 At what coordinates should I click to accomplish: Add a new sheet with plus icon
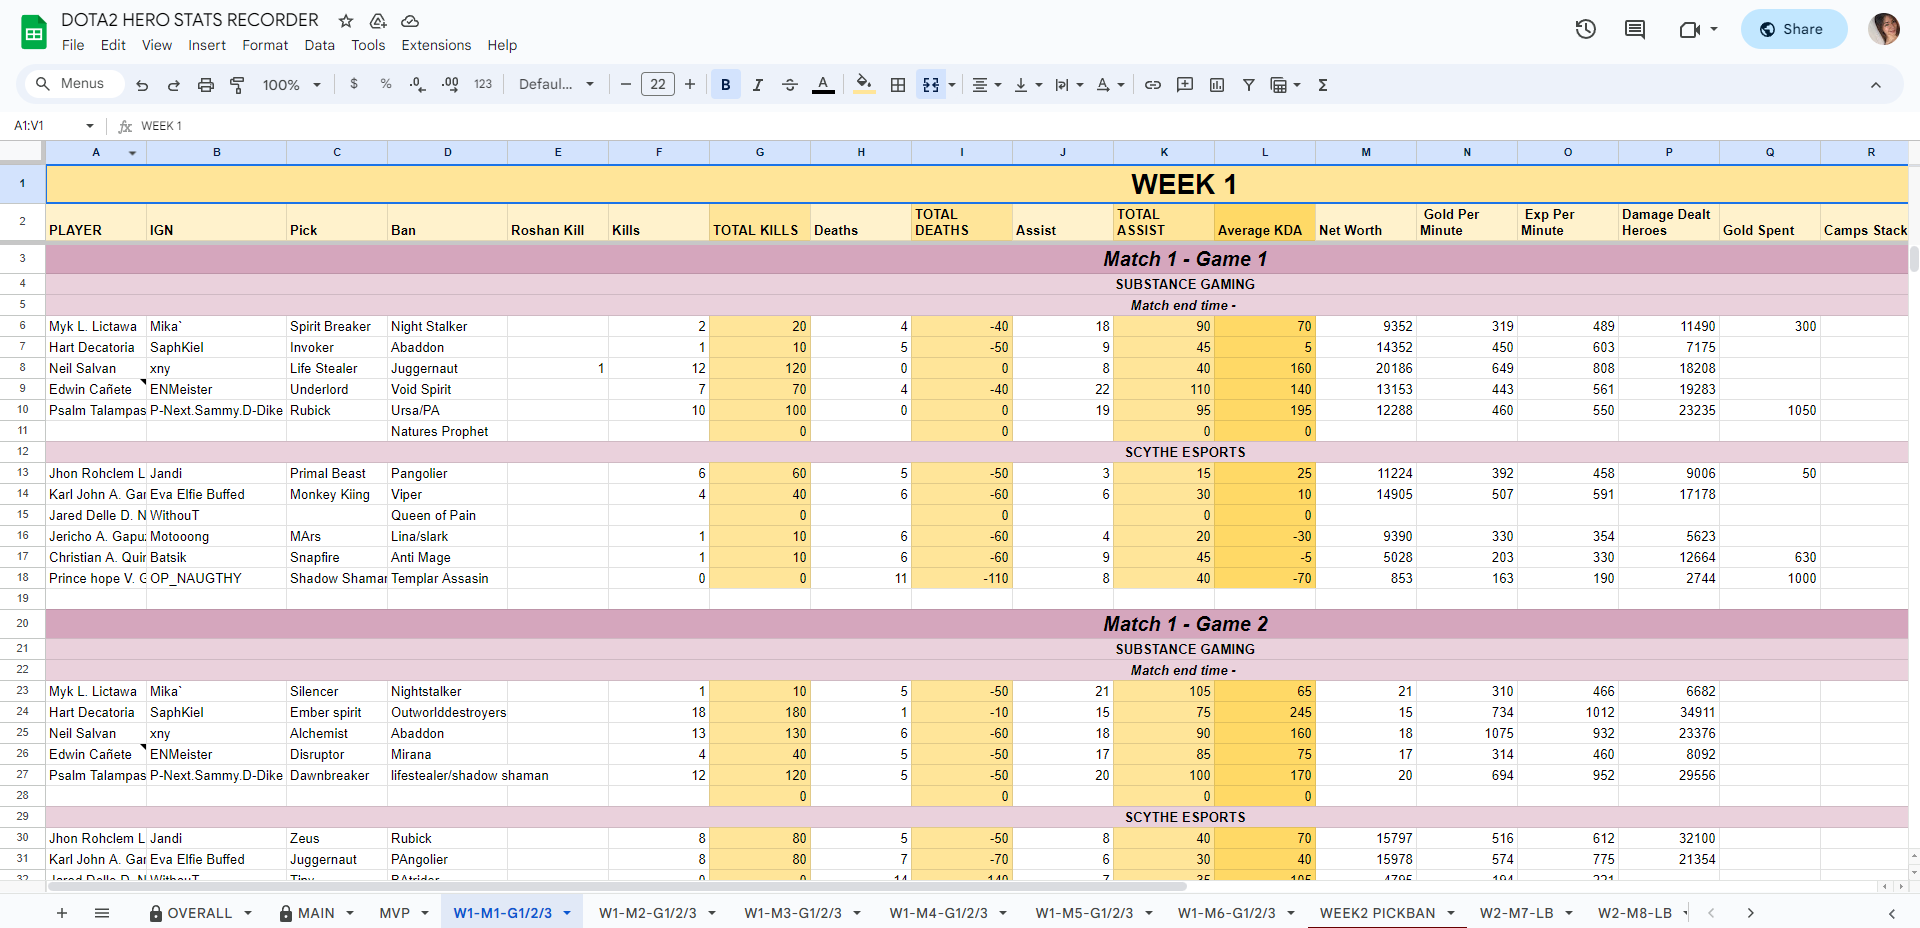(62, 913)
